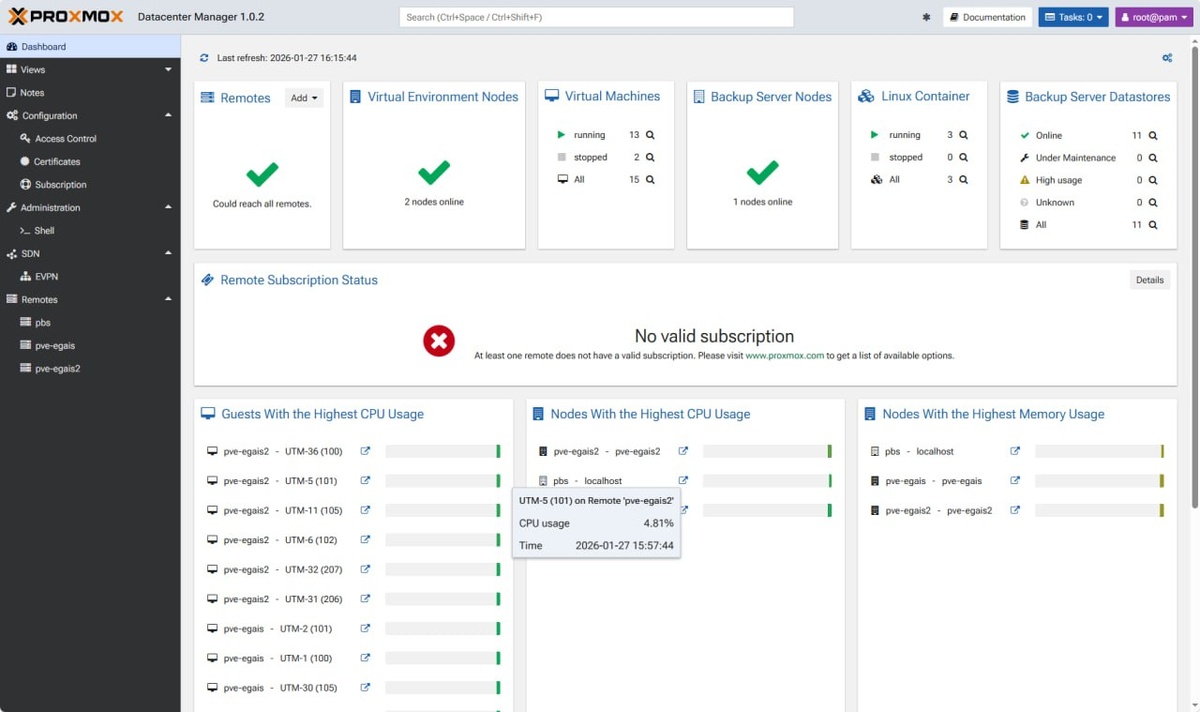This screenshot has width=1200, height=712.
Task: Click the refresh icon beside Last refresh
Action: pos(204,58)
